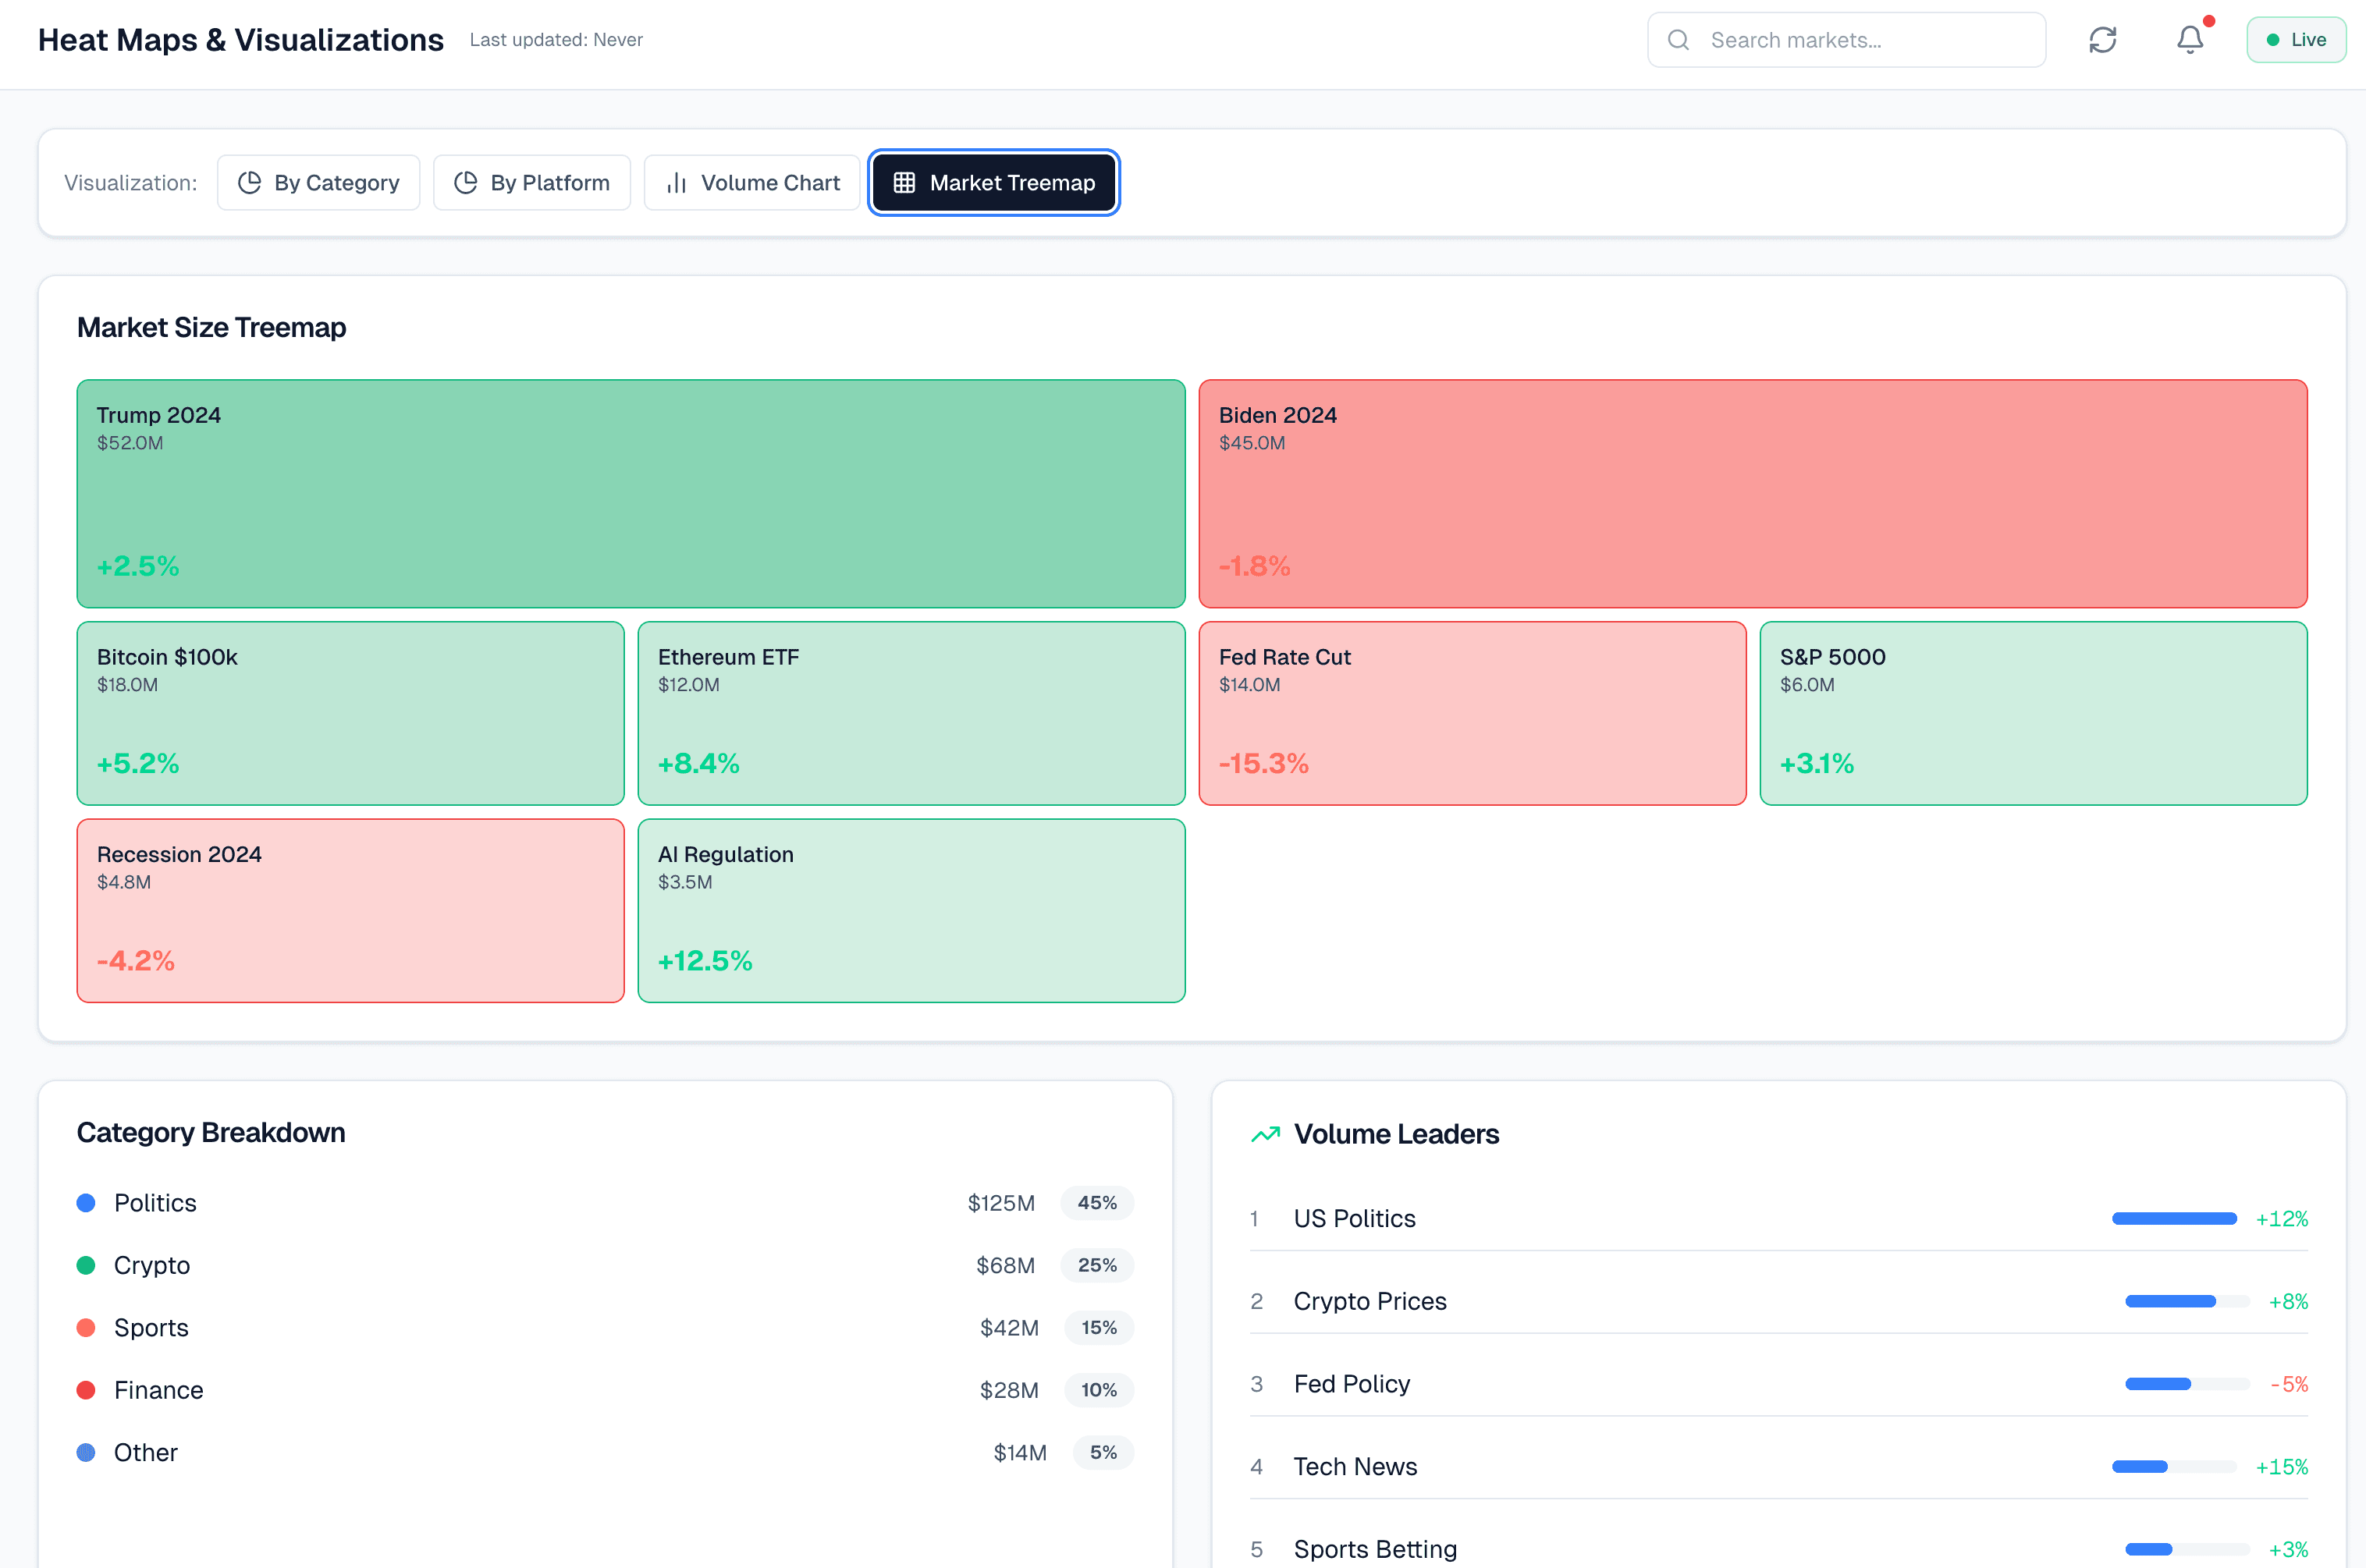This screenshot has height=1568, width=2366.
Task: Select the Fed Rate Cut treemap tile
Action: pos(1471,713)
